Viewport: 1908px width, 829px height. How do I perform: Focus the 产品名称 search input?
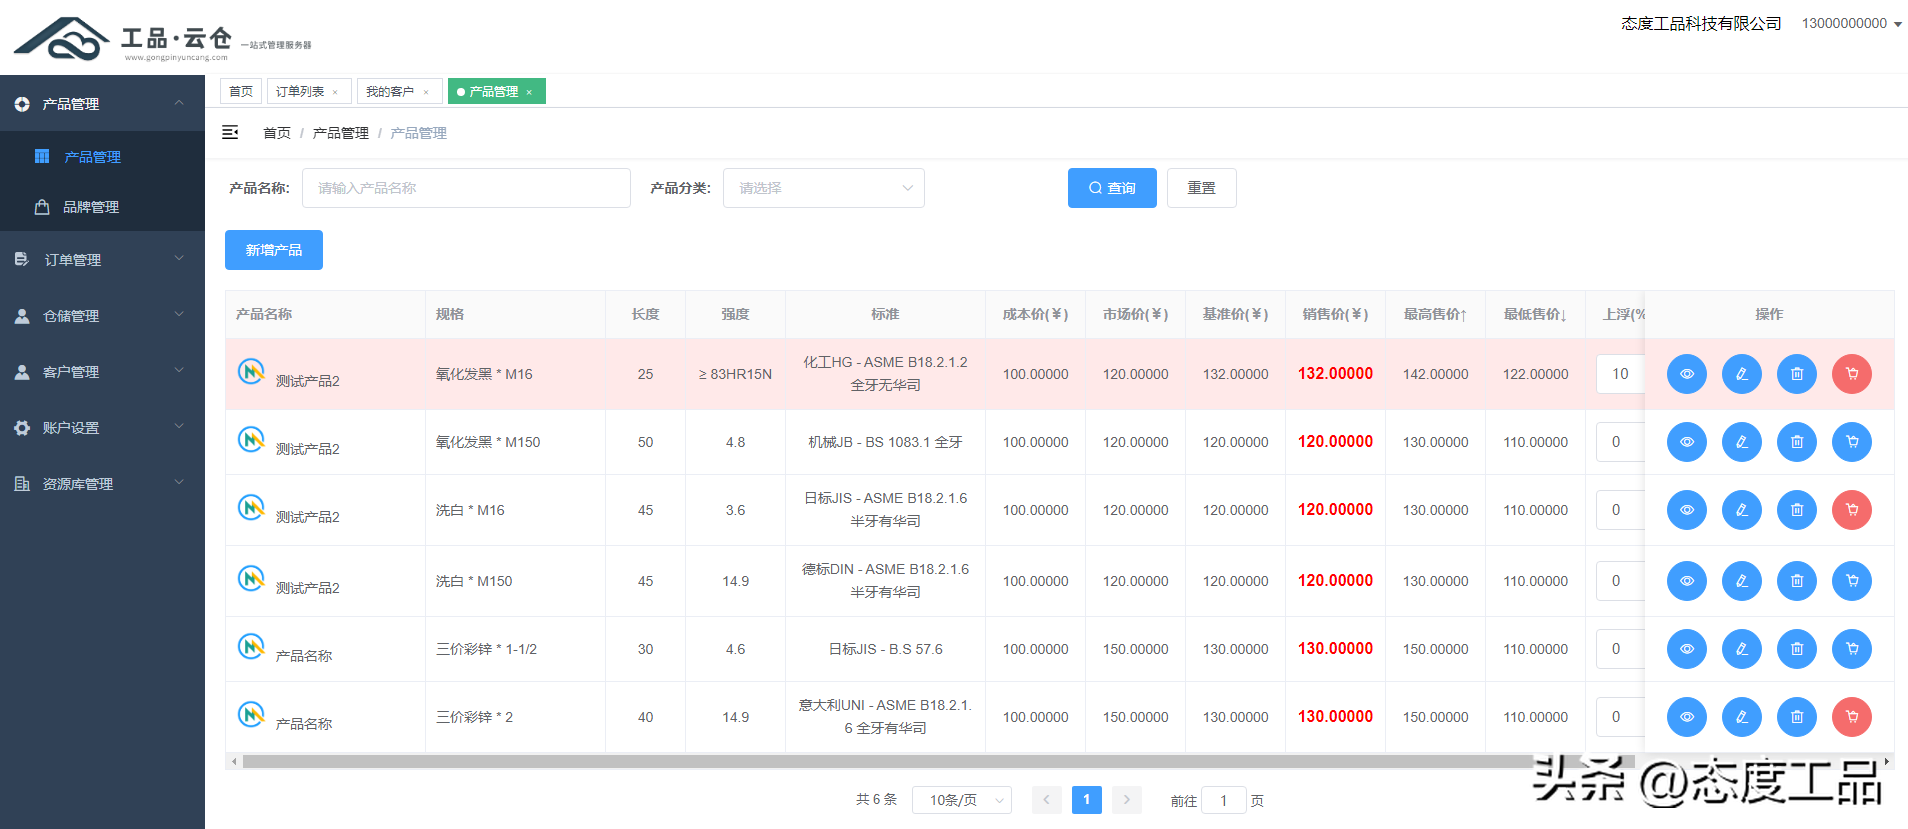466,188
